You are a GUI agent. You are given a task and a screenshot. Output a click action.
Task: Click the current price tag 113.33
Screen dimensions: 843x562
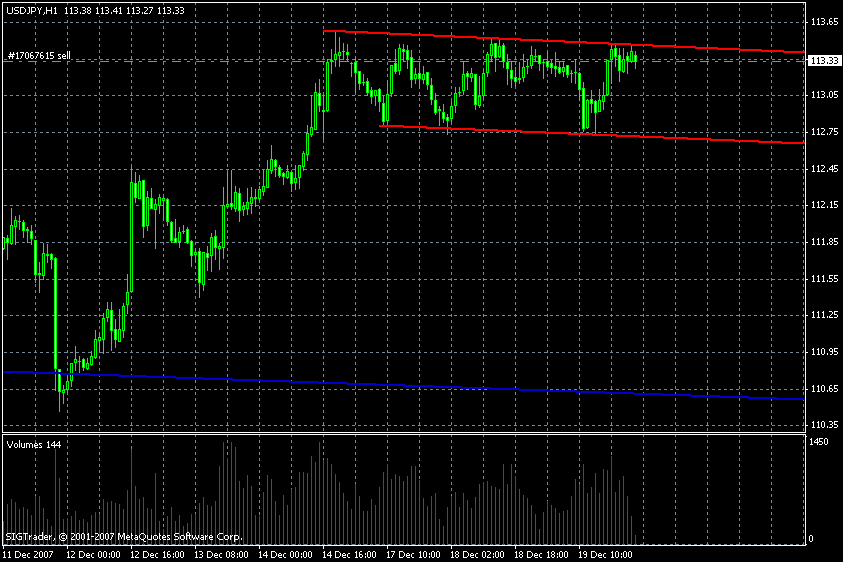click(825, 61)
